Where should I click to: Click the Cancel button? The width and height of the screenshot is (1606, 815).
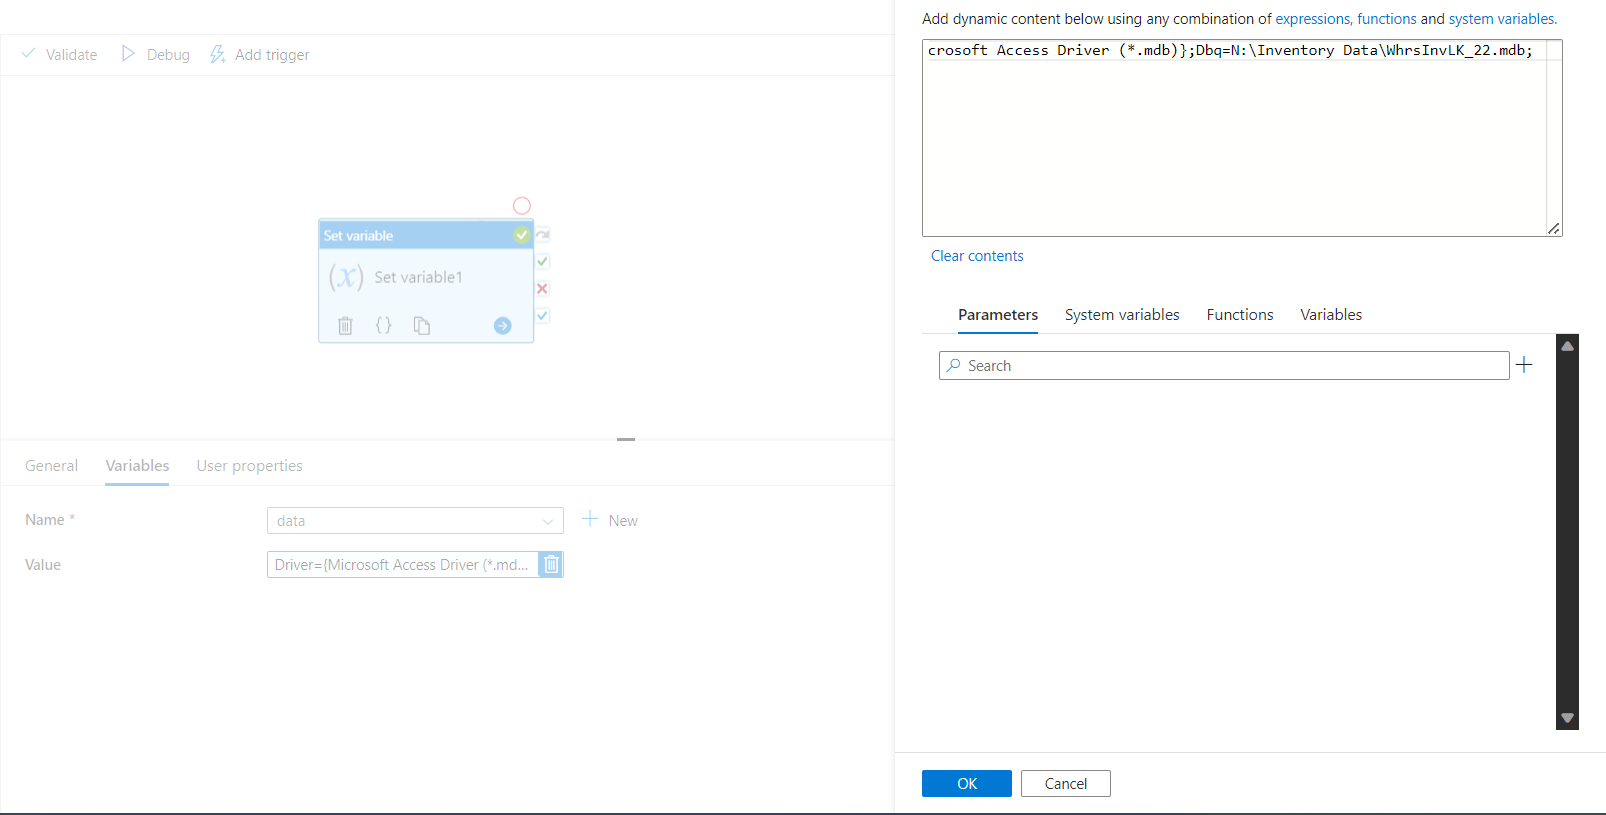1066,784
